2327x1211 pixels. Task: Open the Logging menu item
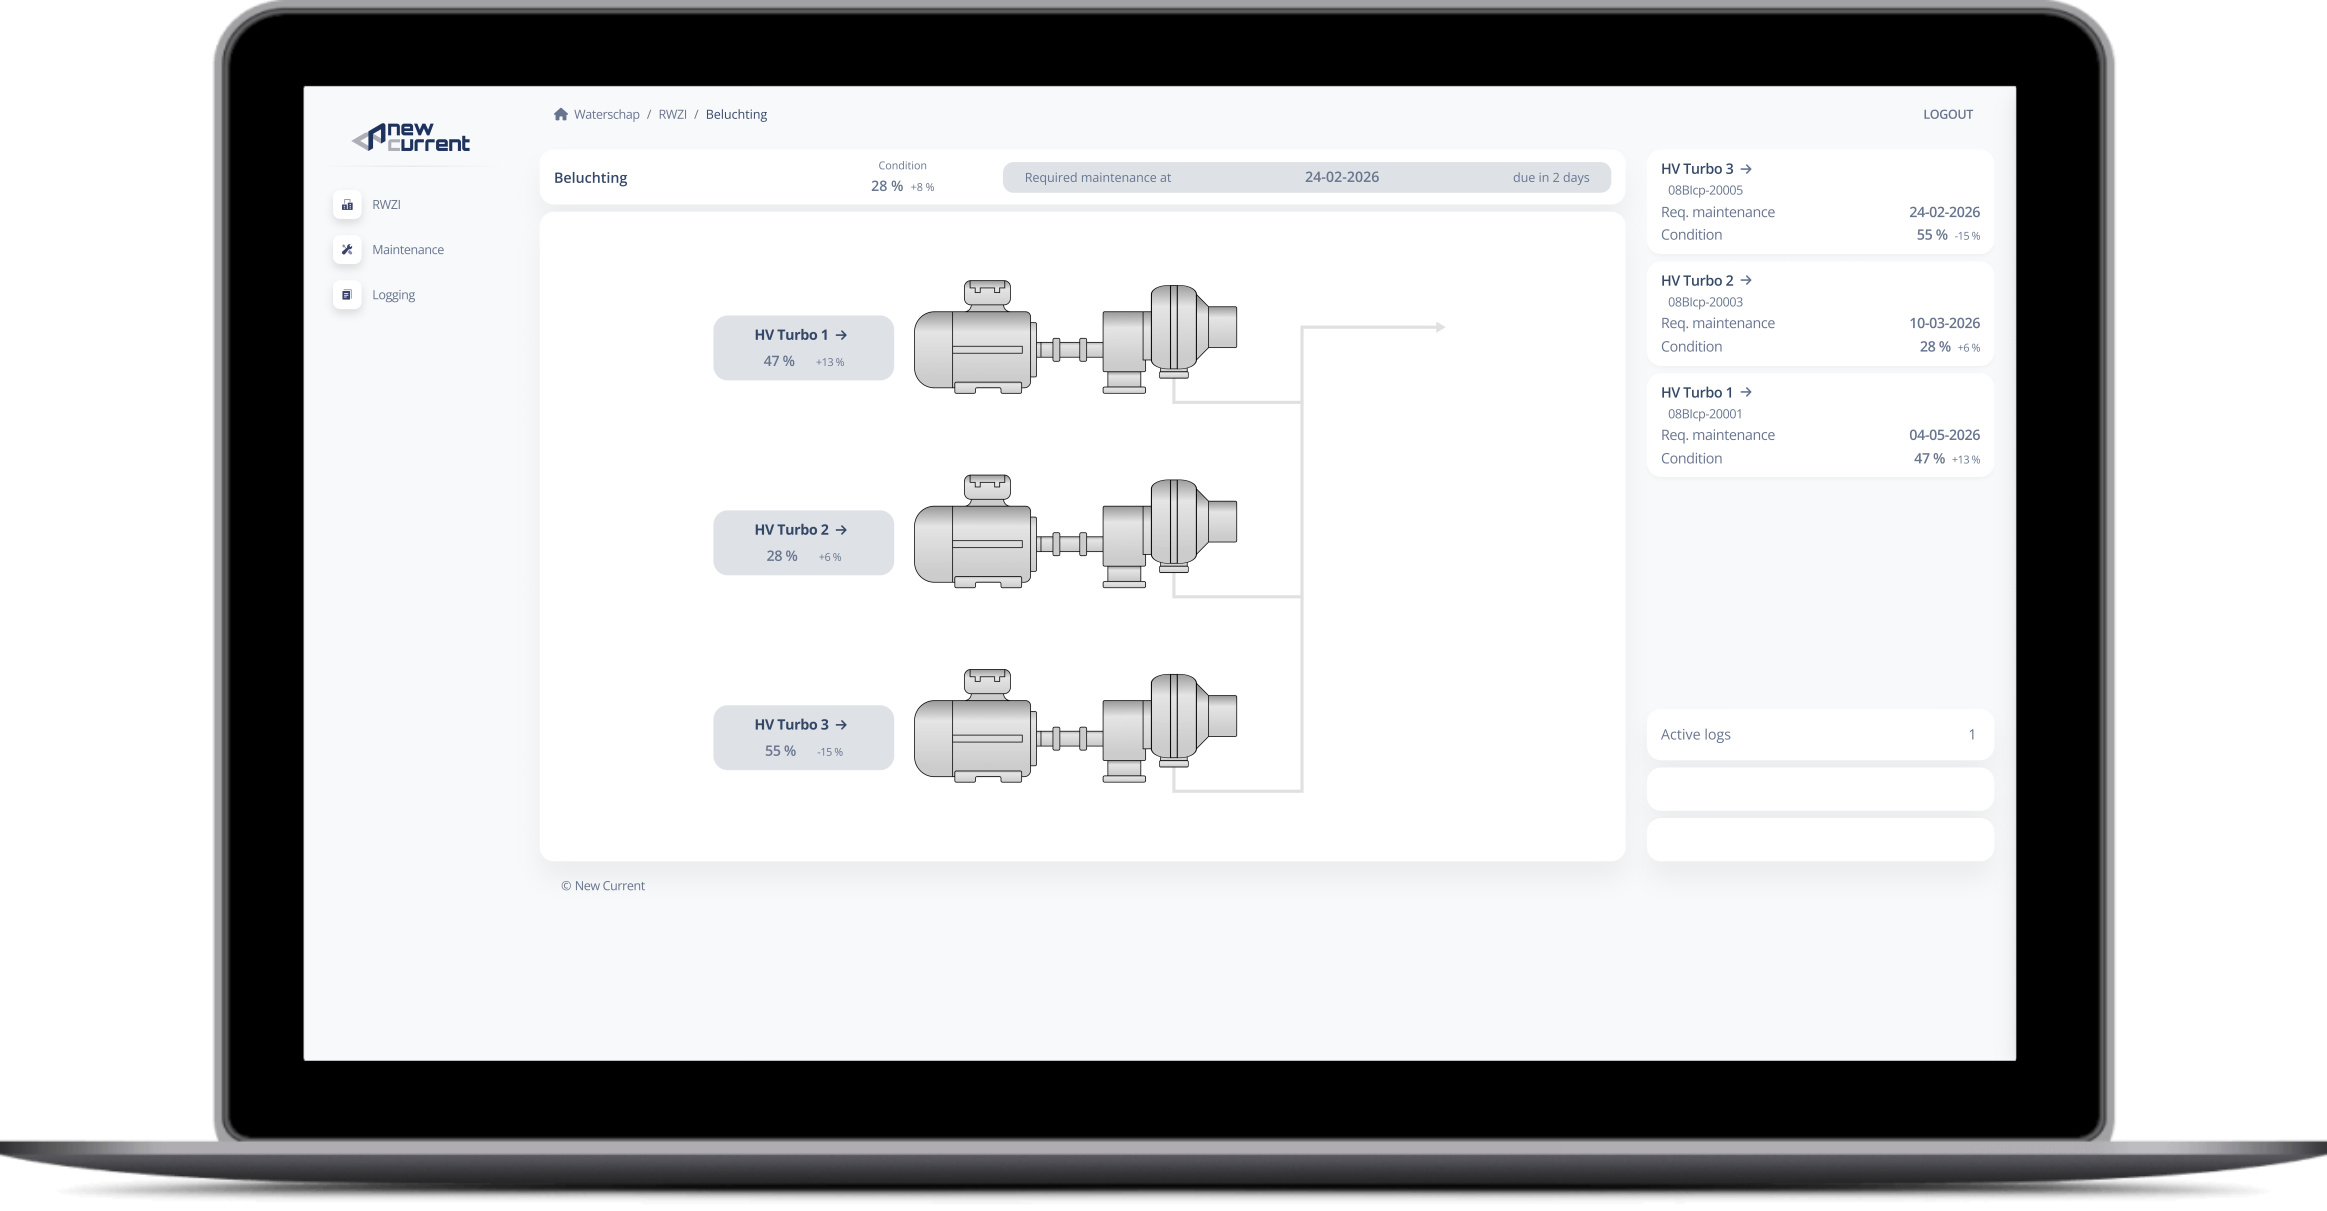393,295
